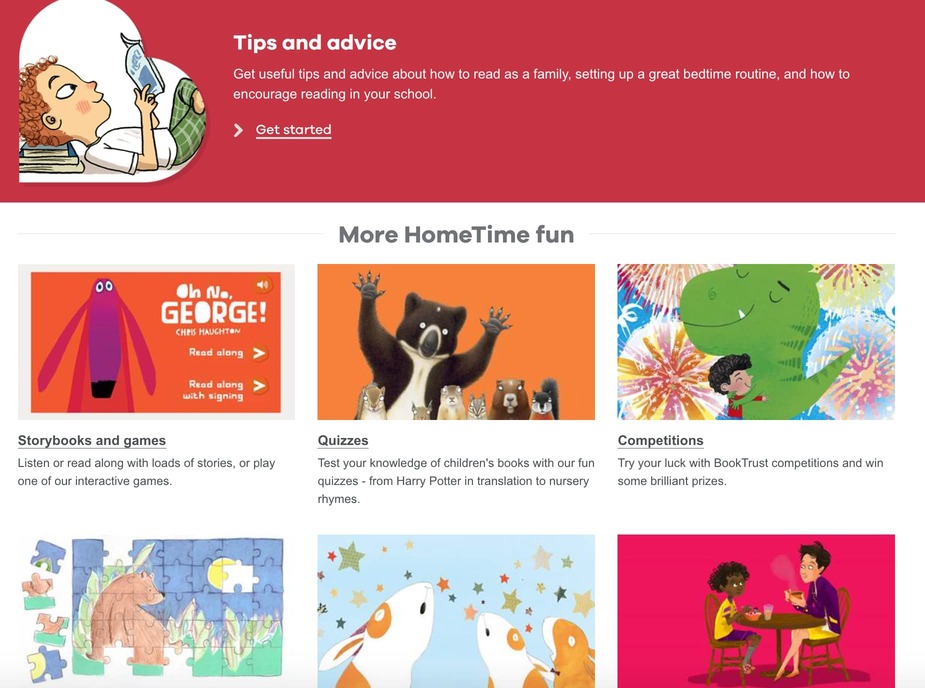Click the Read along with signing arrow
Screen dimensions: 925x688
coord(259,386)
